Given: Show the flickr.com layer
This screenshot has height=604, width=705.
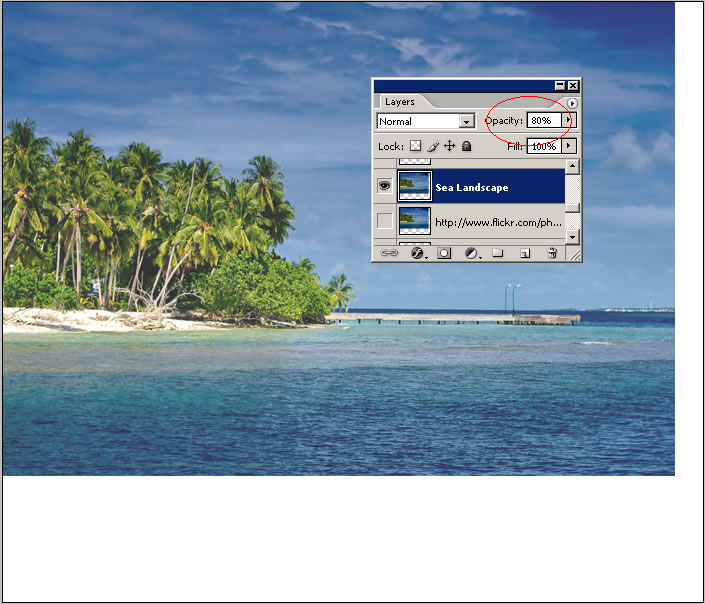Looking at the screenshot, I should (384, 220).
